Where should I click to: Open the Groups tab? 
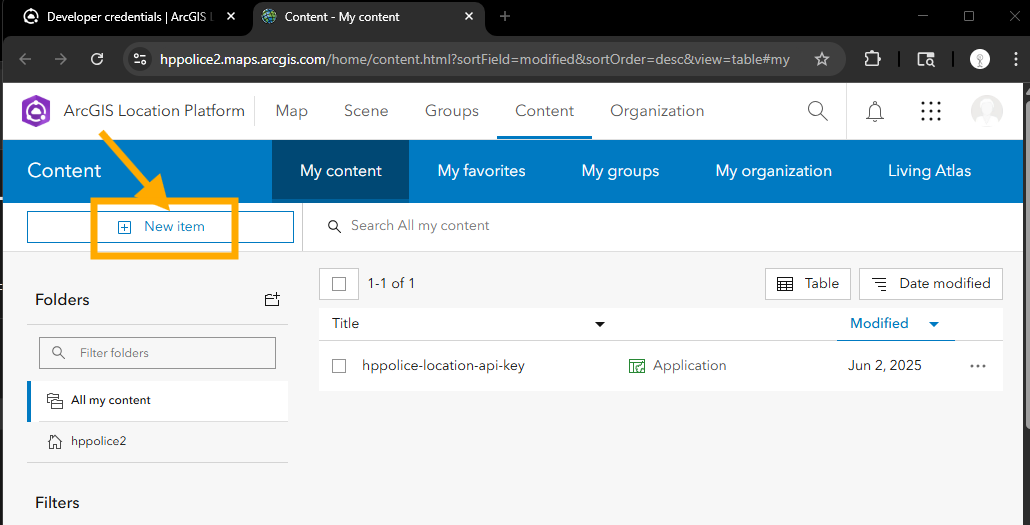click(x=452, y=111)
